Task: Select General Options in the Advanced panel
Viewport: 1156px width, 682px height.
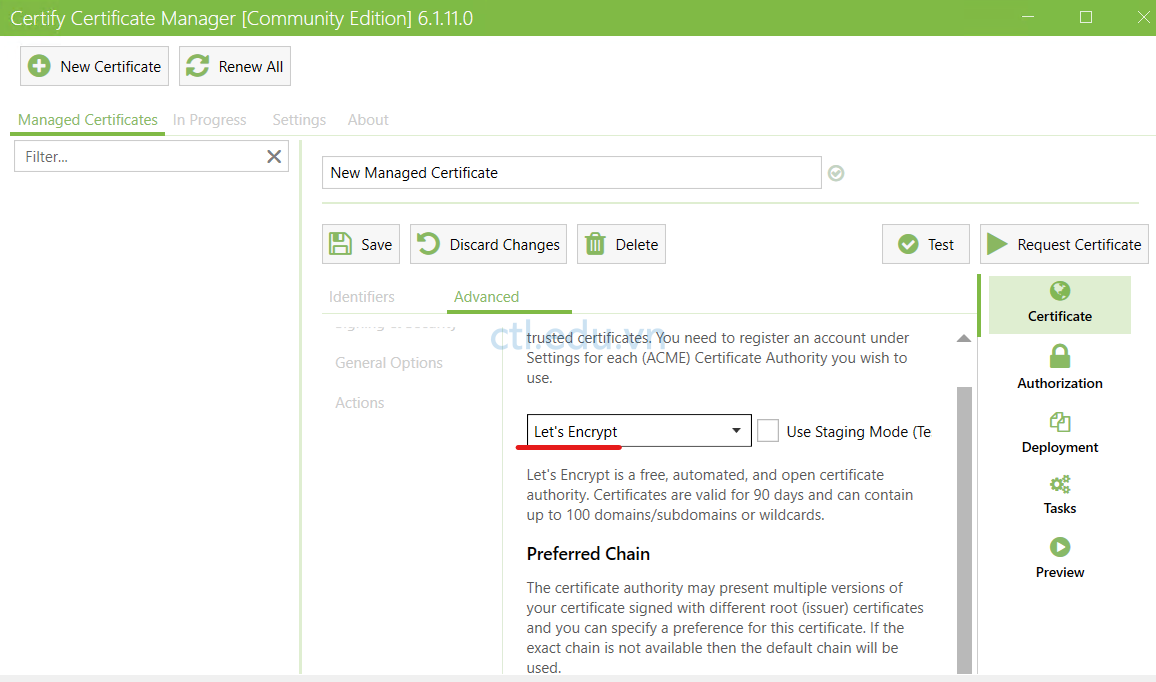Action: click(388, 362)
